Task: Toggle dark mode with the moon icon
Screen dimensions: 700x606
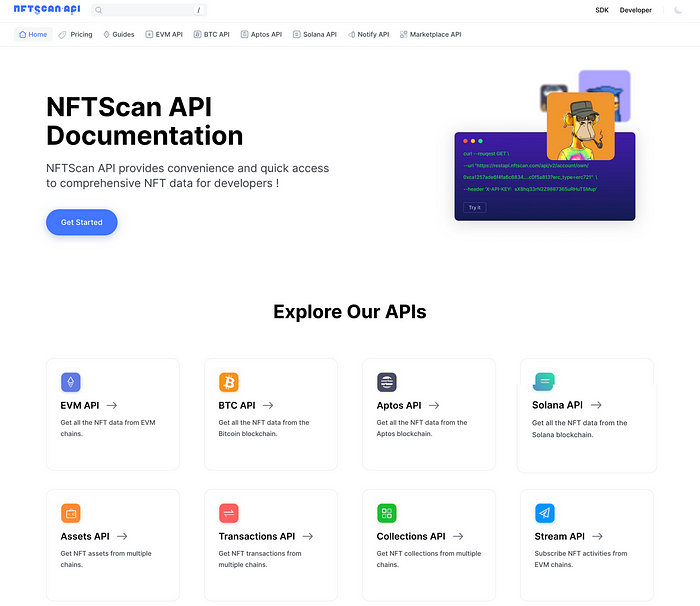Action: click(678, 10)
